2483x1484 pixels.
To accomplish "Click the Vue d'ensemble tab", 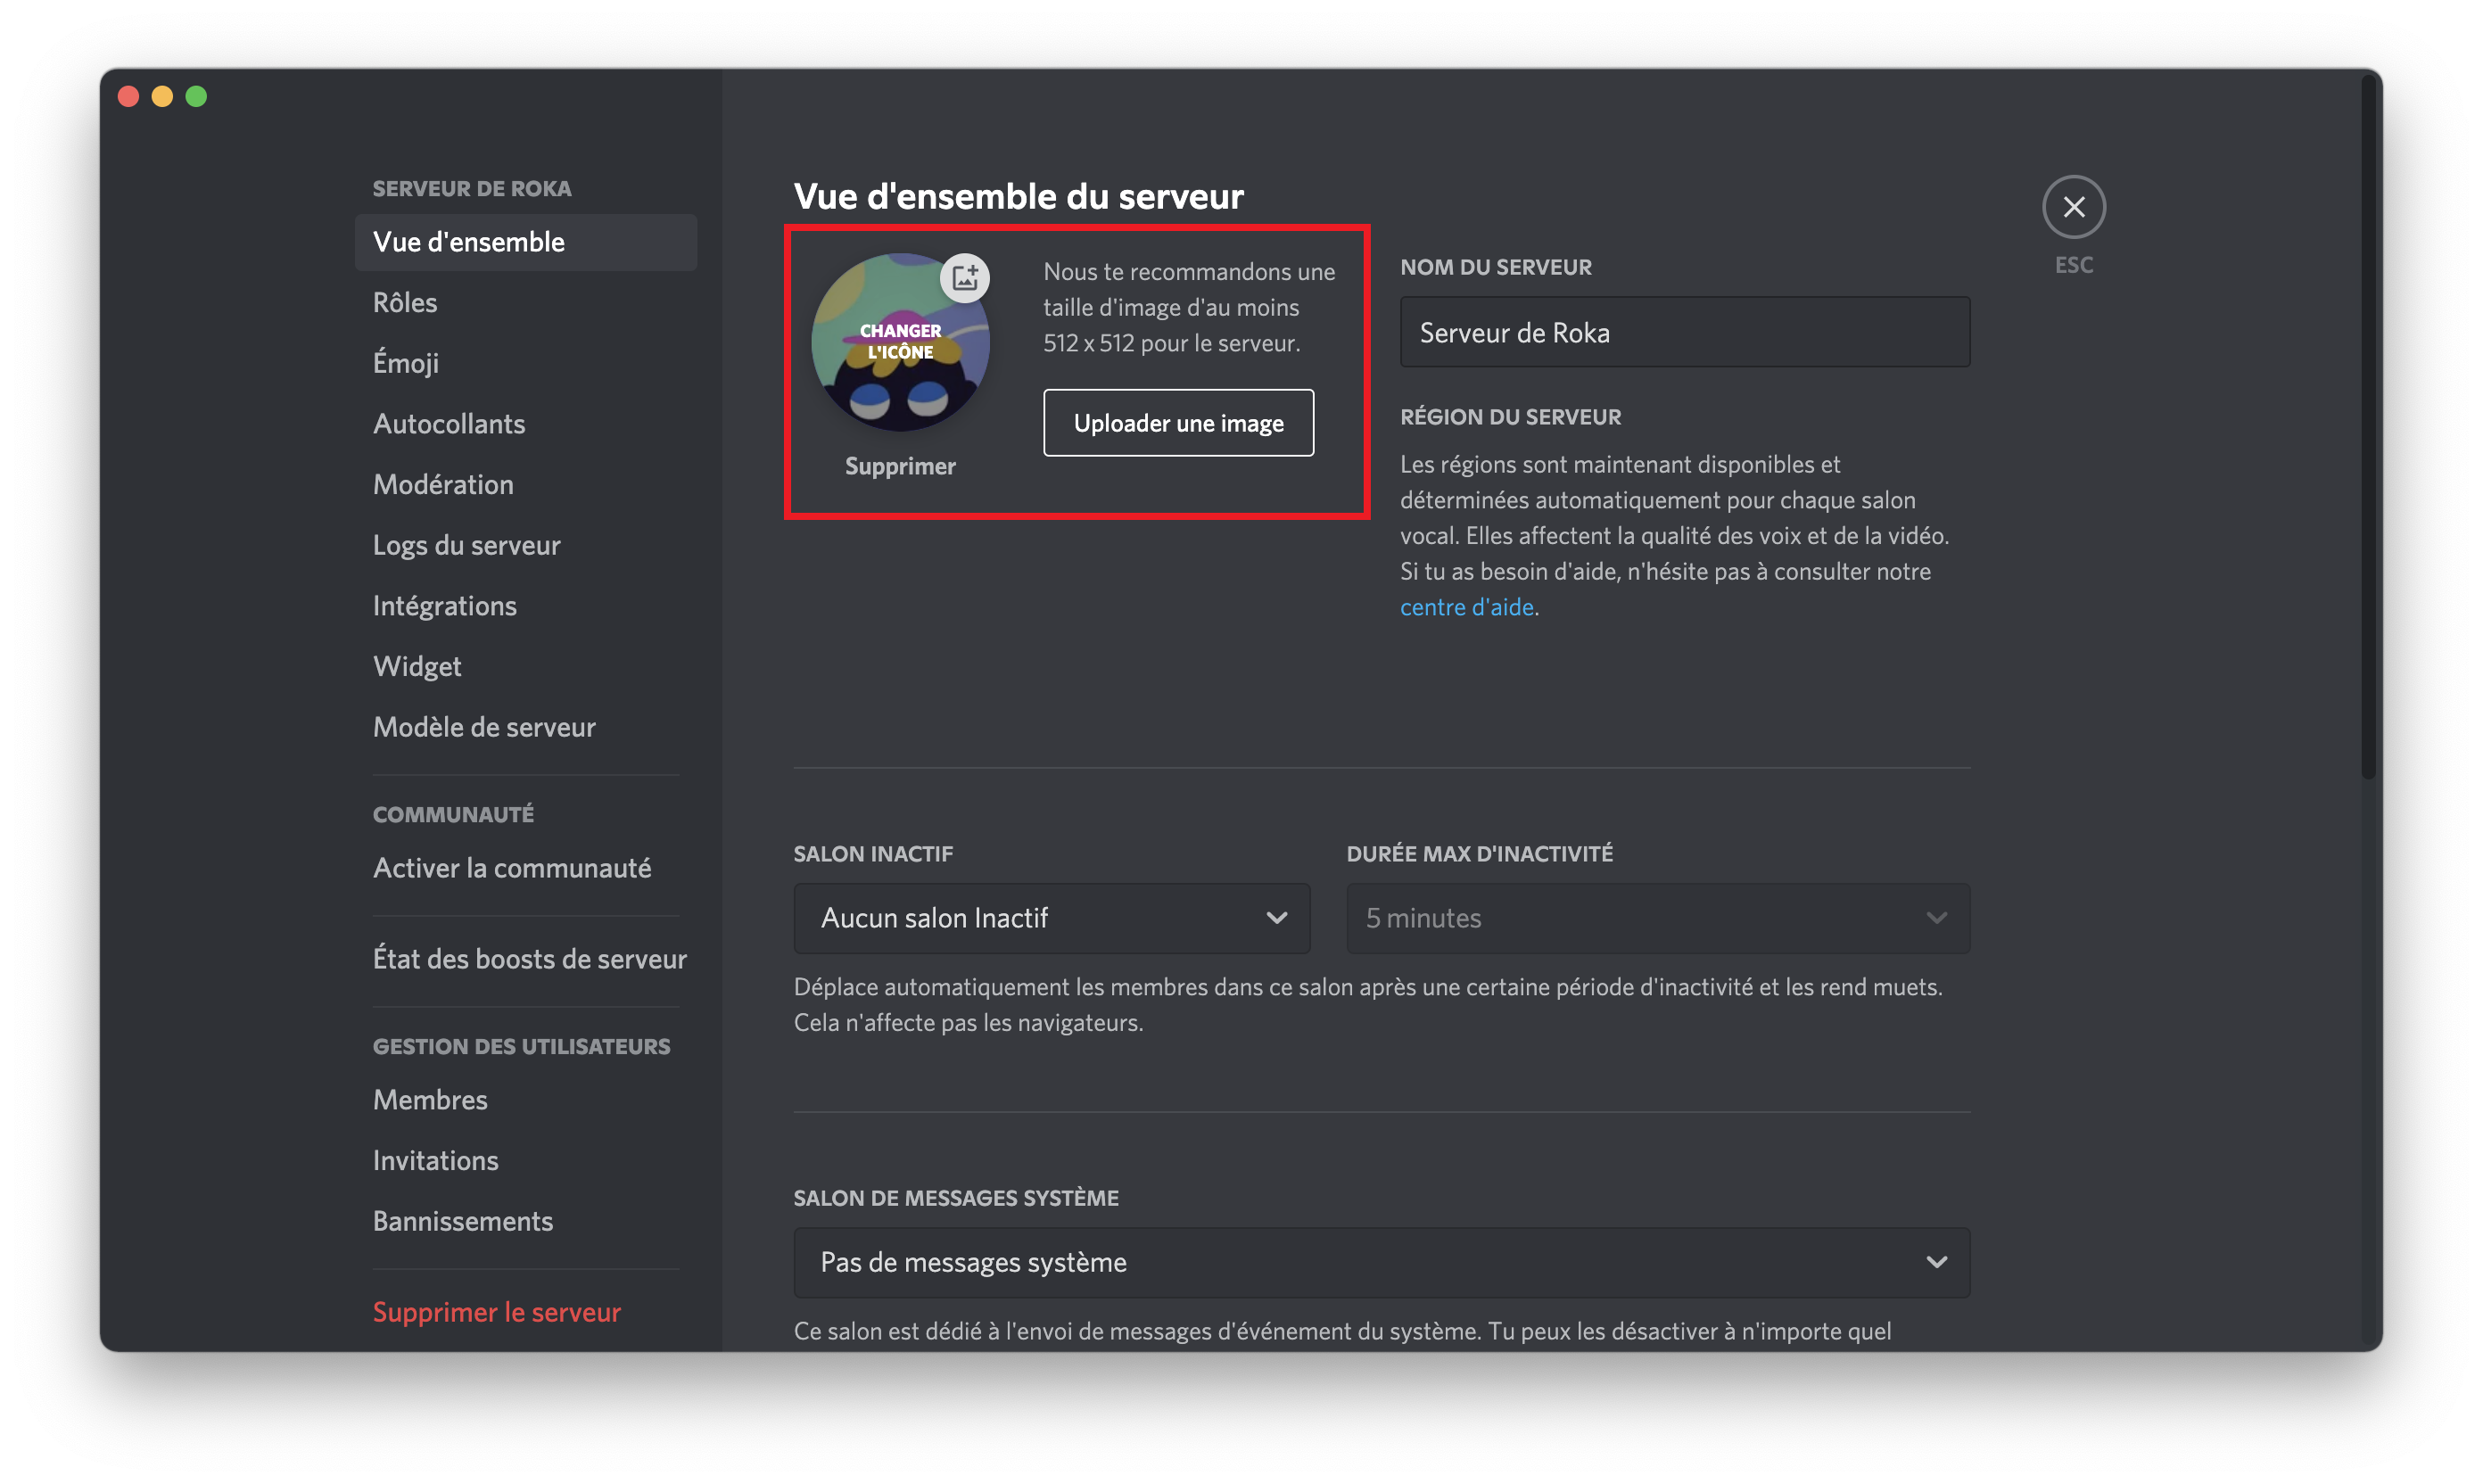I will point(468,240).
